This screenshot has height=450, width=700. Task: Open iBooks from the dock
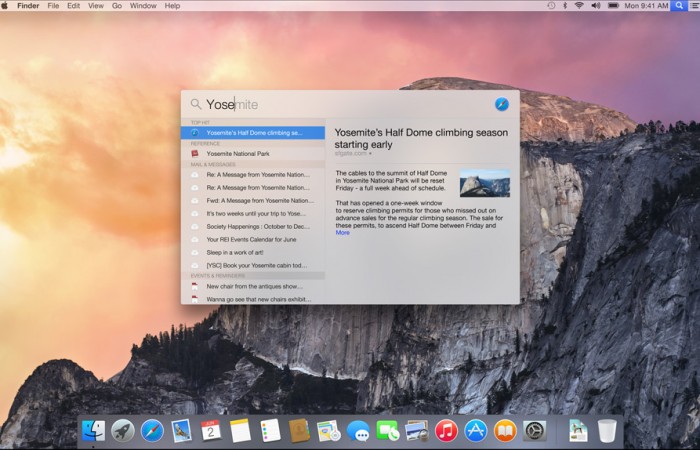(x=505, y=430)
